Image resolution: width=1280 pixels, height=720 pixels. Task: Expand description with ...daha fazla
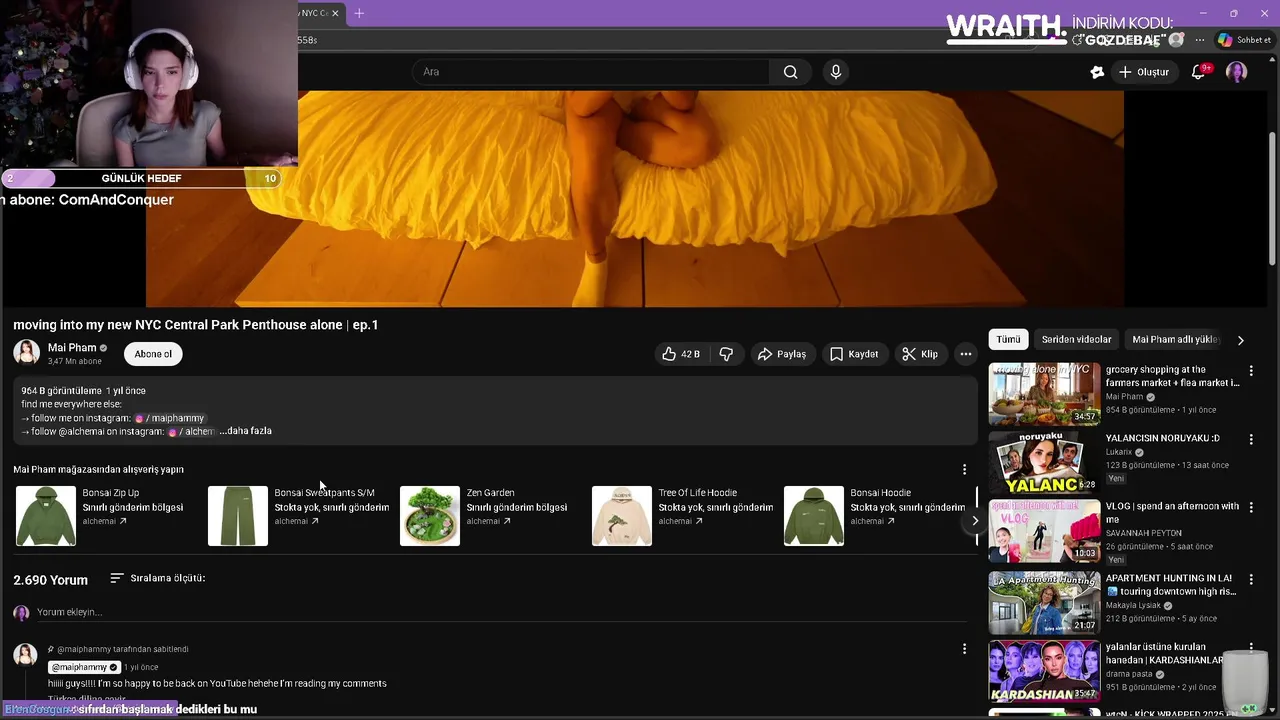click(x=245, y=431)
